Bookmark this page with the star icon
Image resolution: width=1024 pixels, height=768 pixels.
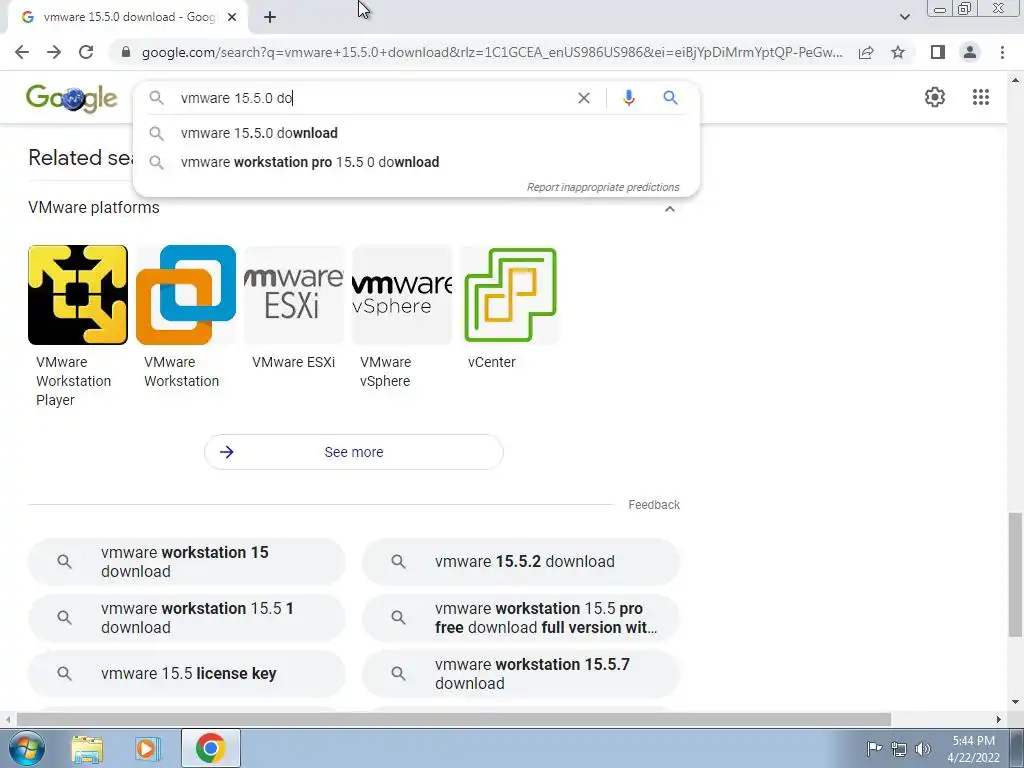[898, 52]
